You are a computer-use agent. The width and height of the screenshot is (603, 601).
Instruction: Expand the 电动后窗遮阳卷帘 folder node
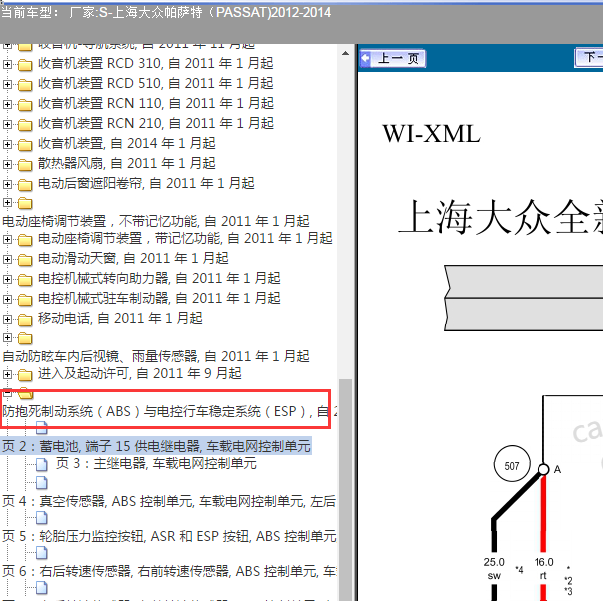[x=7, y=184]
